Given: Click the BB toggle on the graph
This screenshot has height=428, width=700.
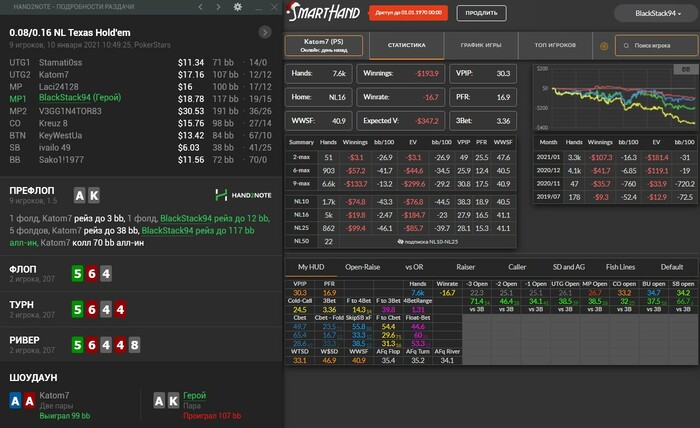Looking at the screenshot, I should [x=686, y=69].
